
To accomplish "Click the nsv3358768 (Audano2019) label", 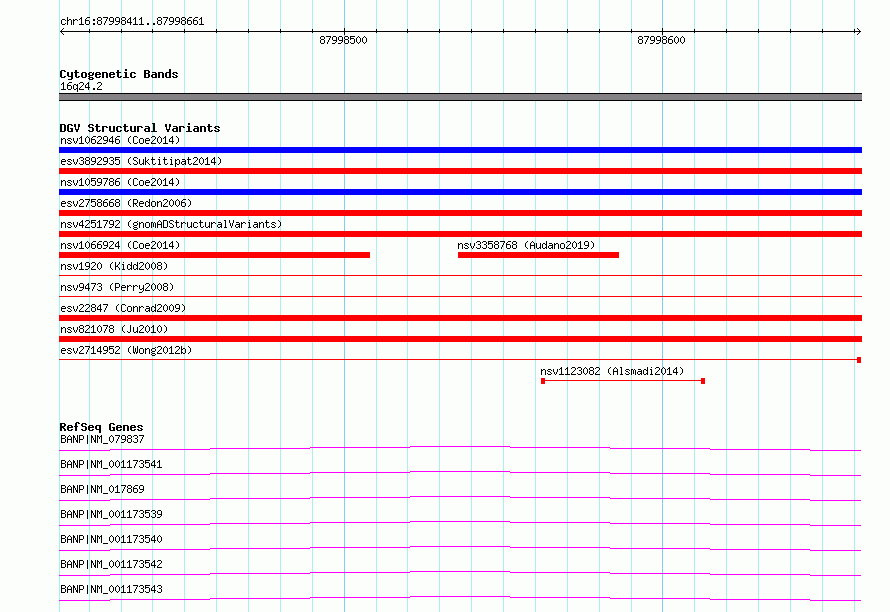I will 526,245.
